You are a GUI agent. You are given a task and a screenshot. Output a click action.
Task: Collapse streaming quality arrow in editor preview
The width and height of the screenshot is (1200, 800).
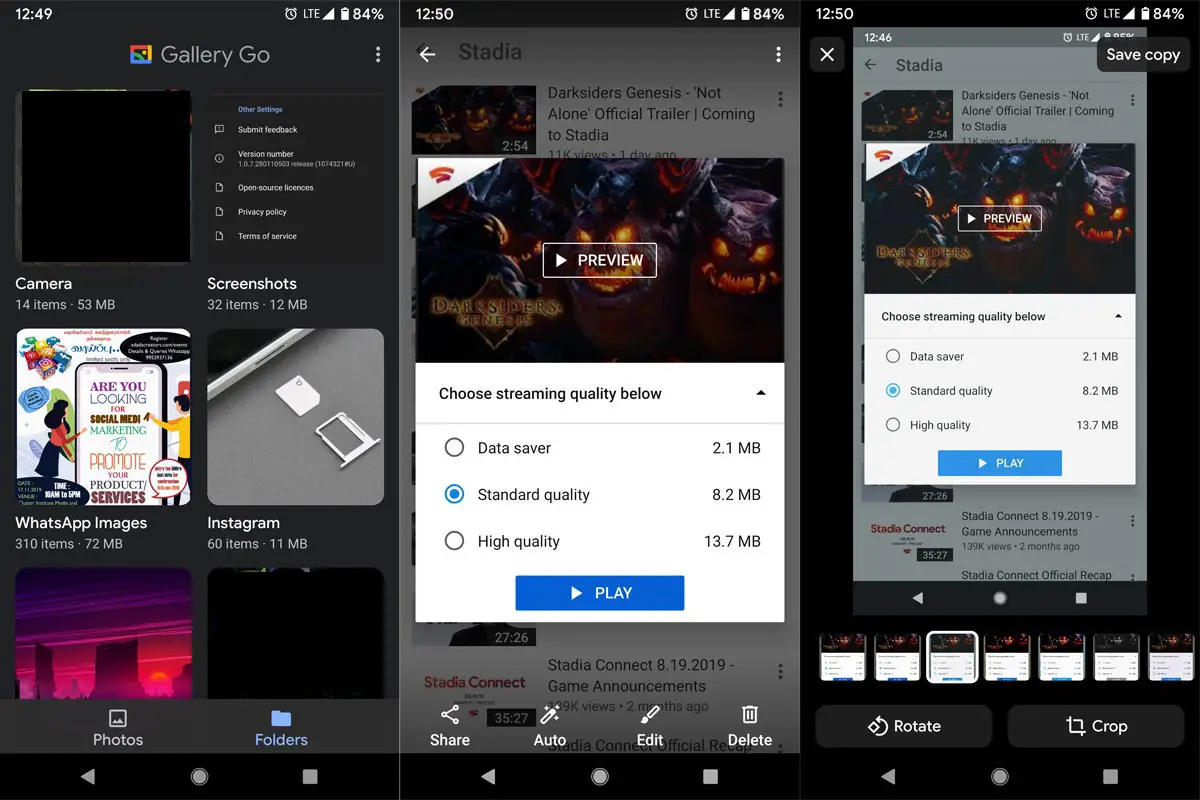point(1118,316)
